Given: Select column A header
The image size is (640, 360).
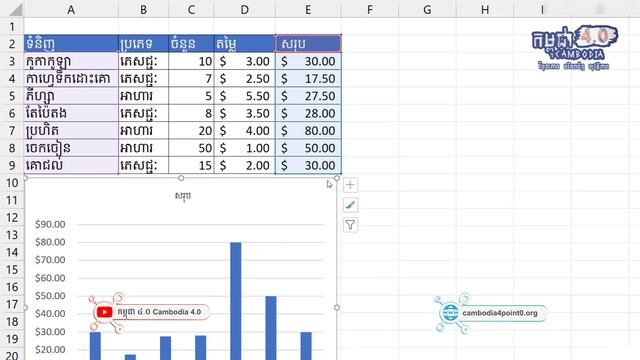Looking at the screenshot, I should (x=71, y=9).
